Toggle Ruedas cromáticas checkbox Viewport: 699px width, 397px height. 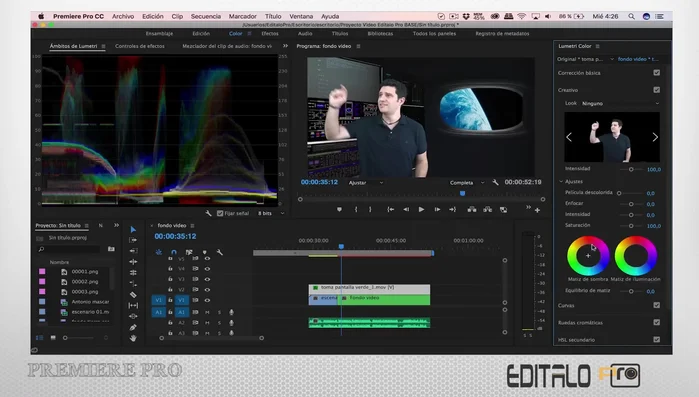[x=657, y=322]
